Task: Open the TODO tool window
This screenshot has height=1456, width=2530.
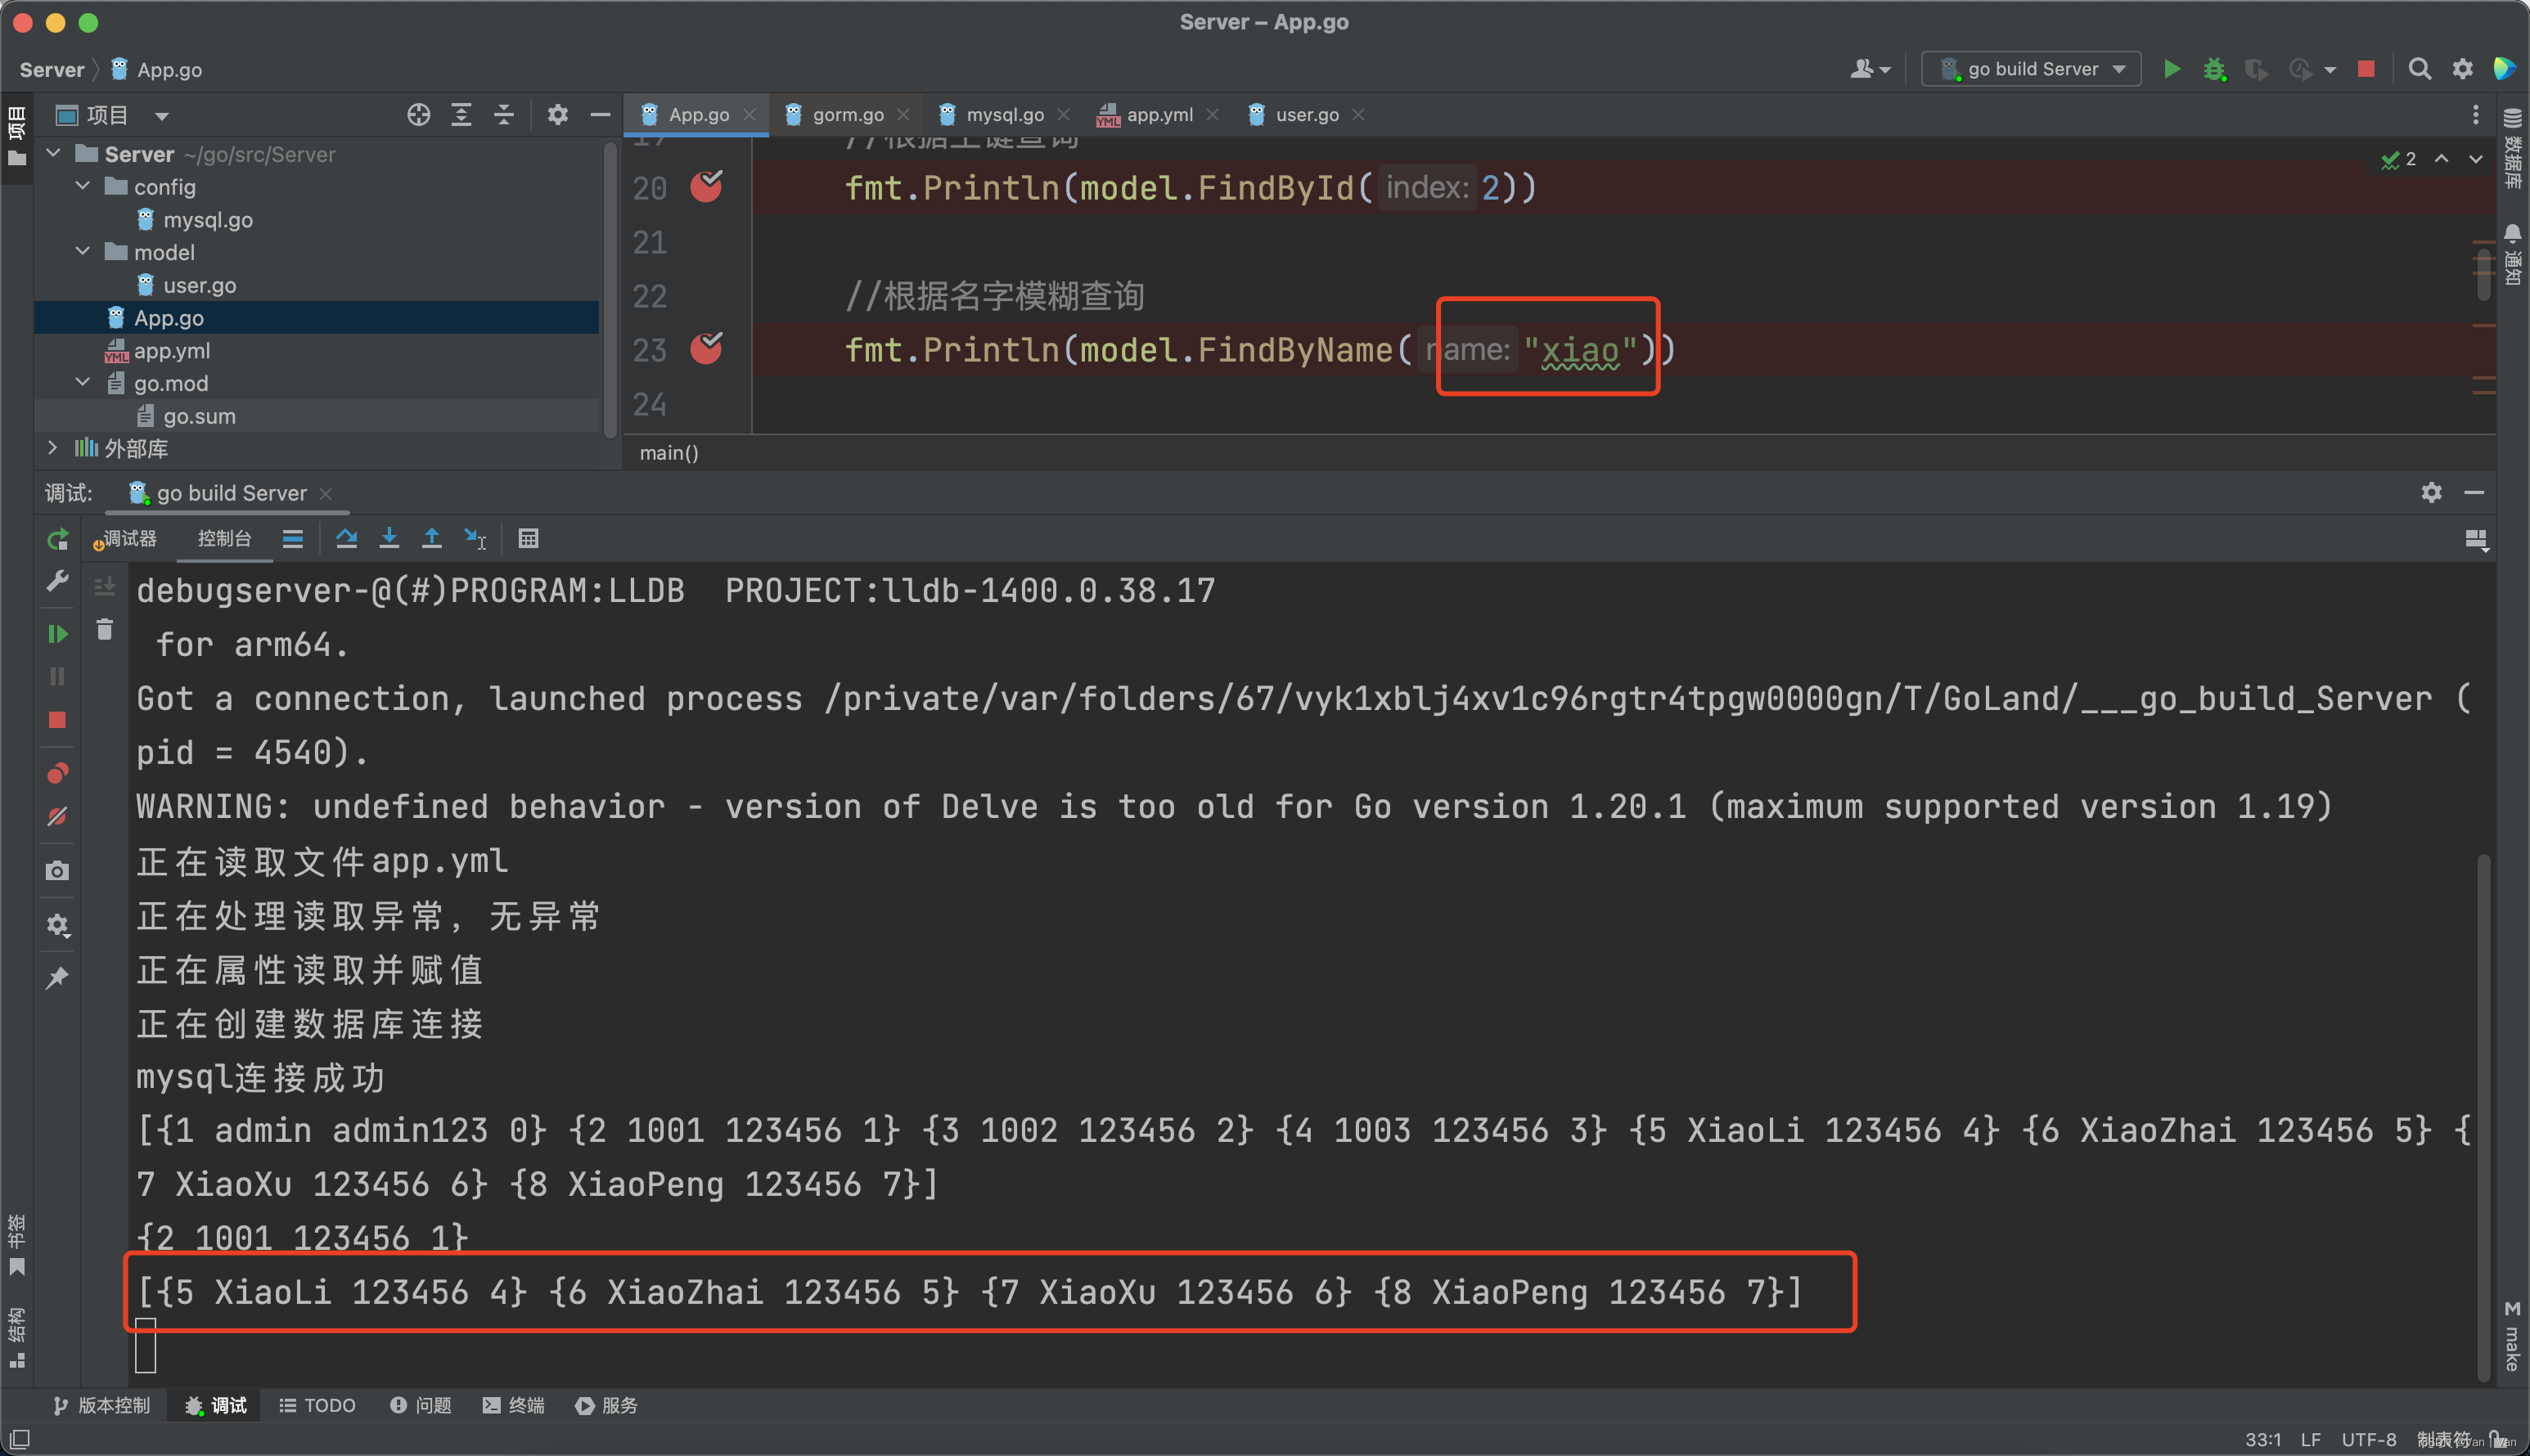Action: [317, 1405]
